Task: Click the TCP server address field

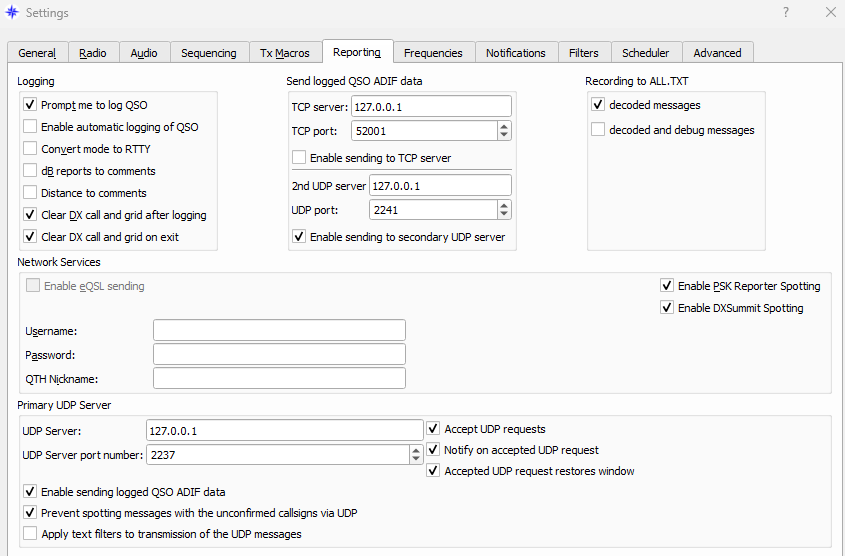Action: (x=431, y=106)
